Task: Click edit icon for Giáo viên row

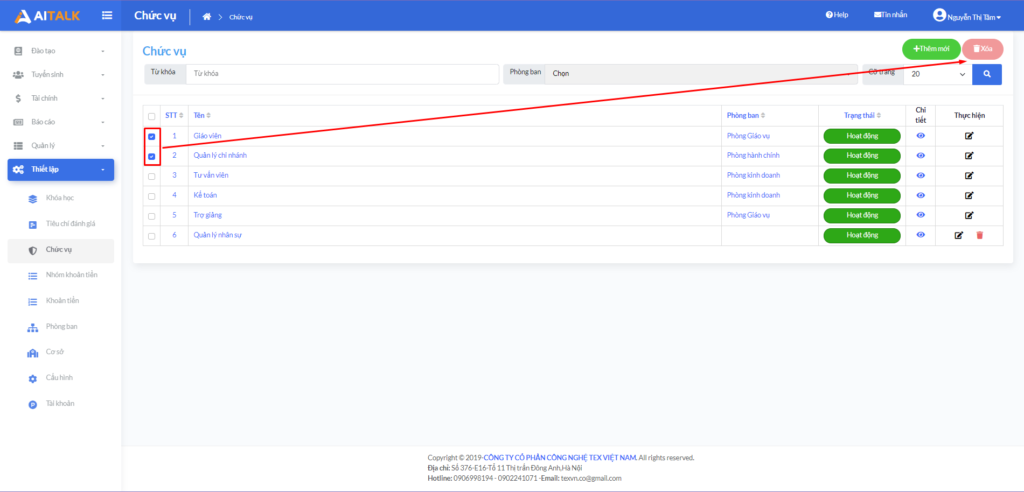Action: (968, 136)
